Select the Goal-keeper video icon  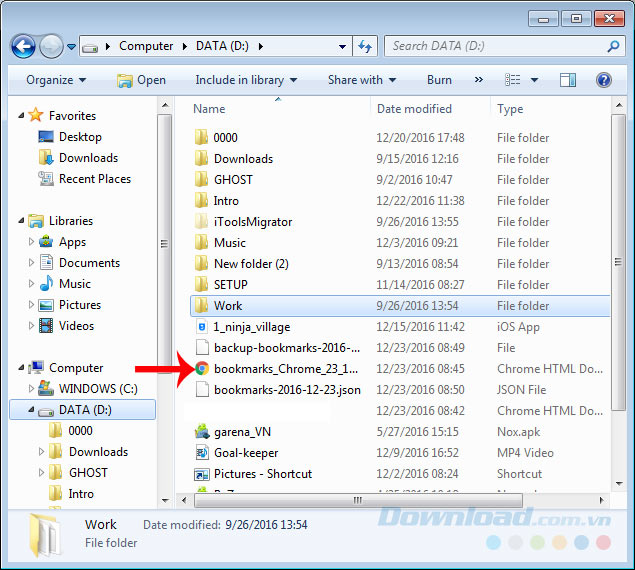coord(202,453)
